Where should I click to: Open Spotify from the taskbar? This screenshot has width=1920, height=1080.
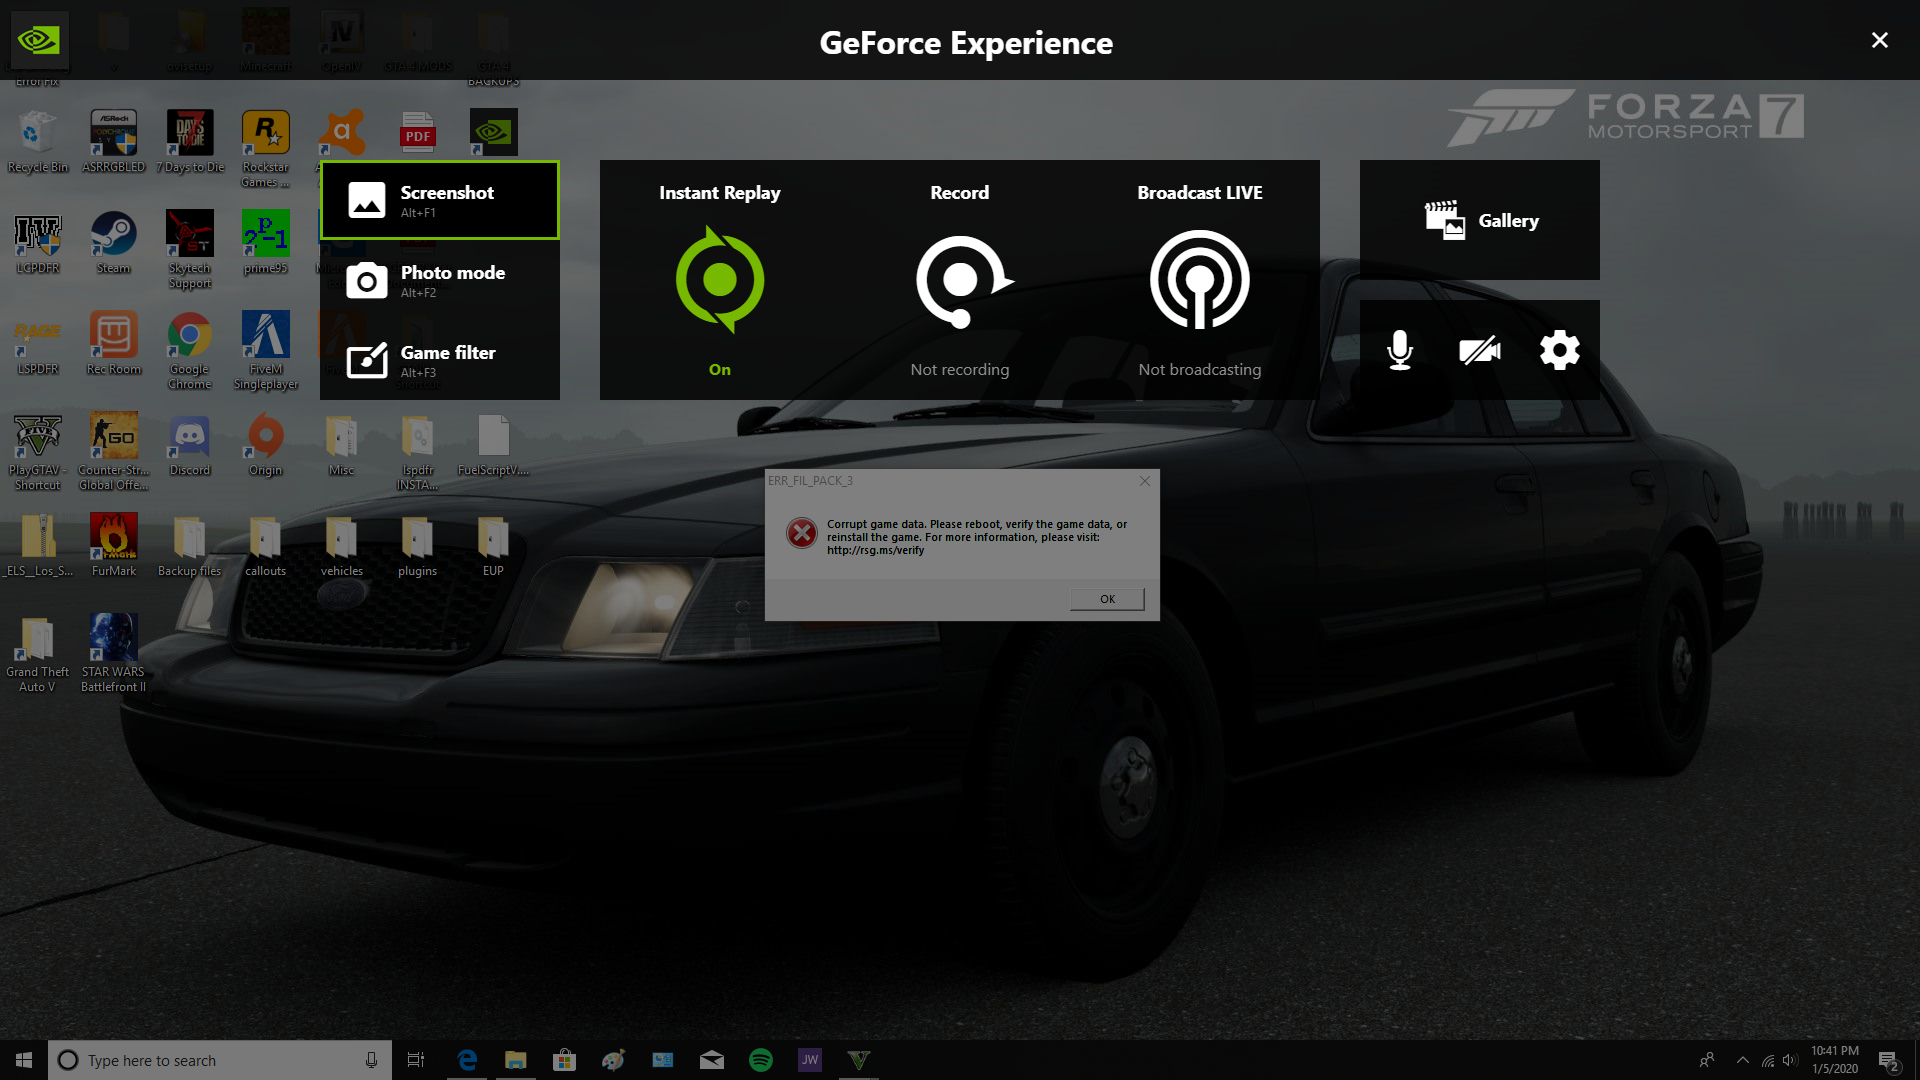[761, 1060]
